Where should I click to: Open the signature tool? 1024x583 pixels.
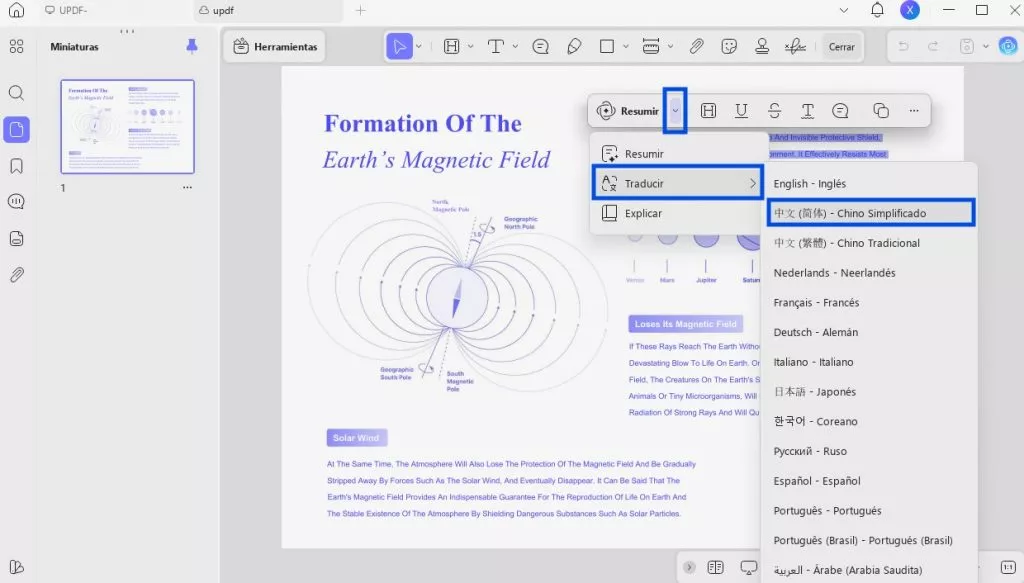795,46
